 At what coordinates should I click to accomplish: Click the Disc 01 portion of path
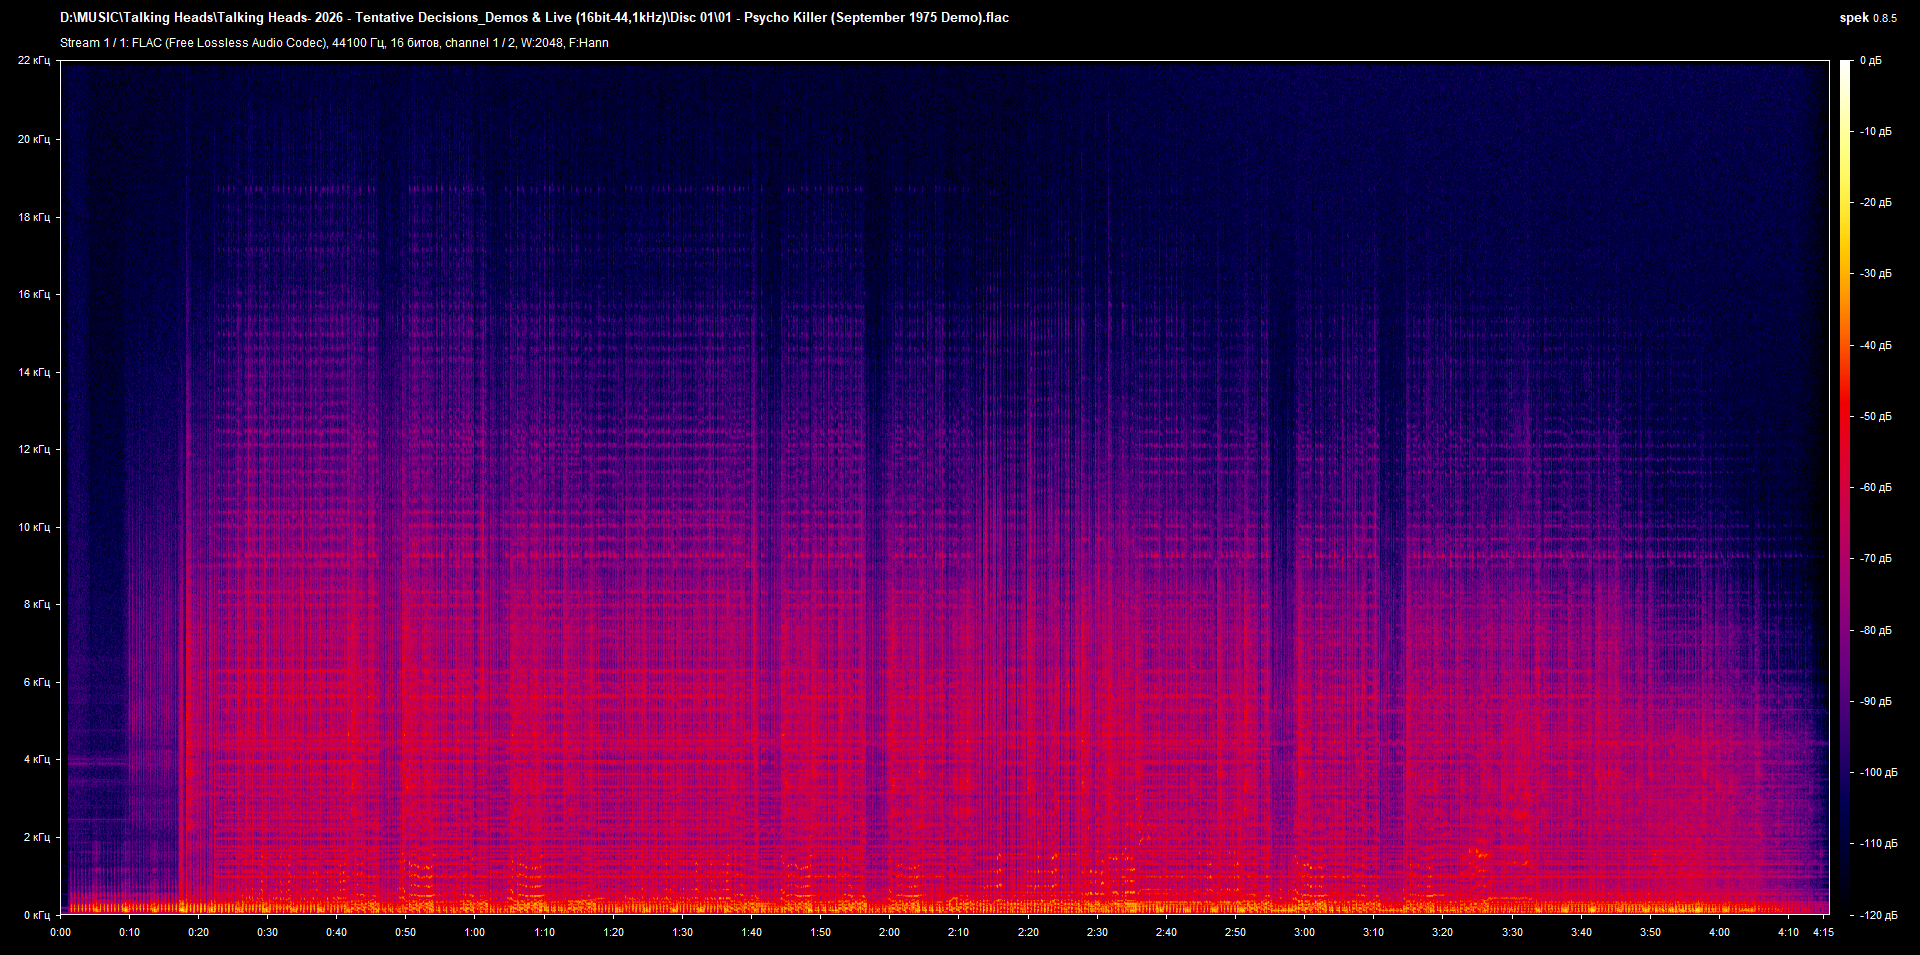coord(692,17)
